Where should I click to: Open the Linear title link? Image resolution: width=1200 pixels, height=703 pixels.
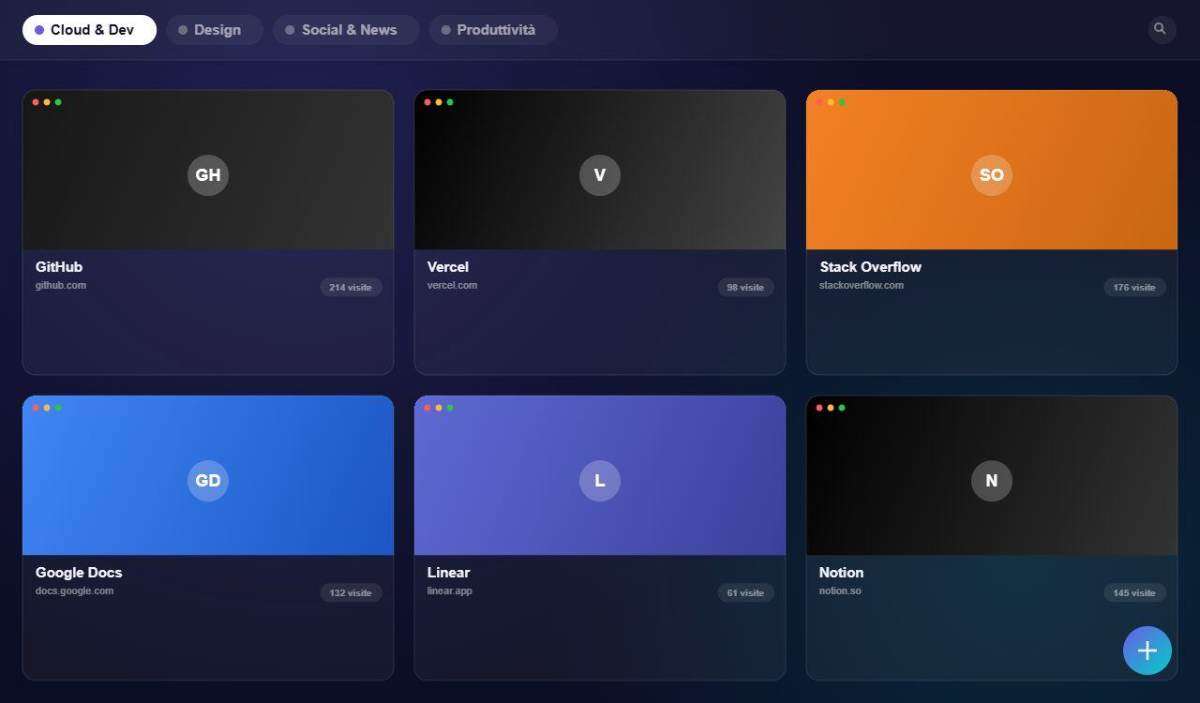coord(448,573)
